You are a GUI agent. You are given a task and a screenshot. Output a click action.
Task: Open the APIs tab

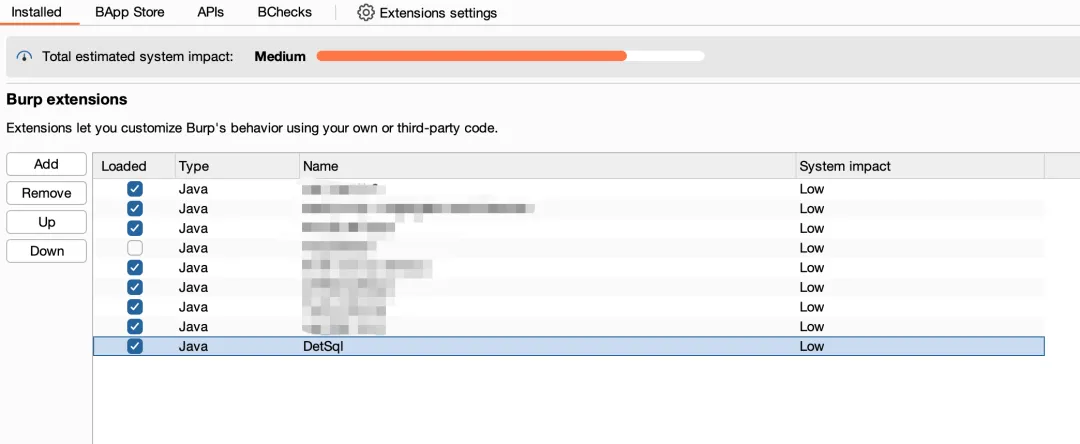210,12
